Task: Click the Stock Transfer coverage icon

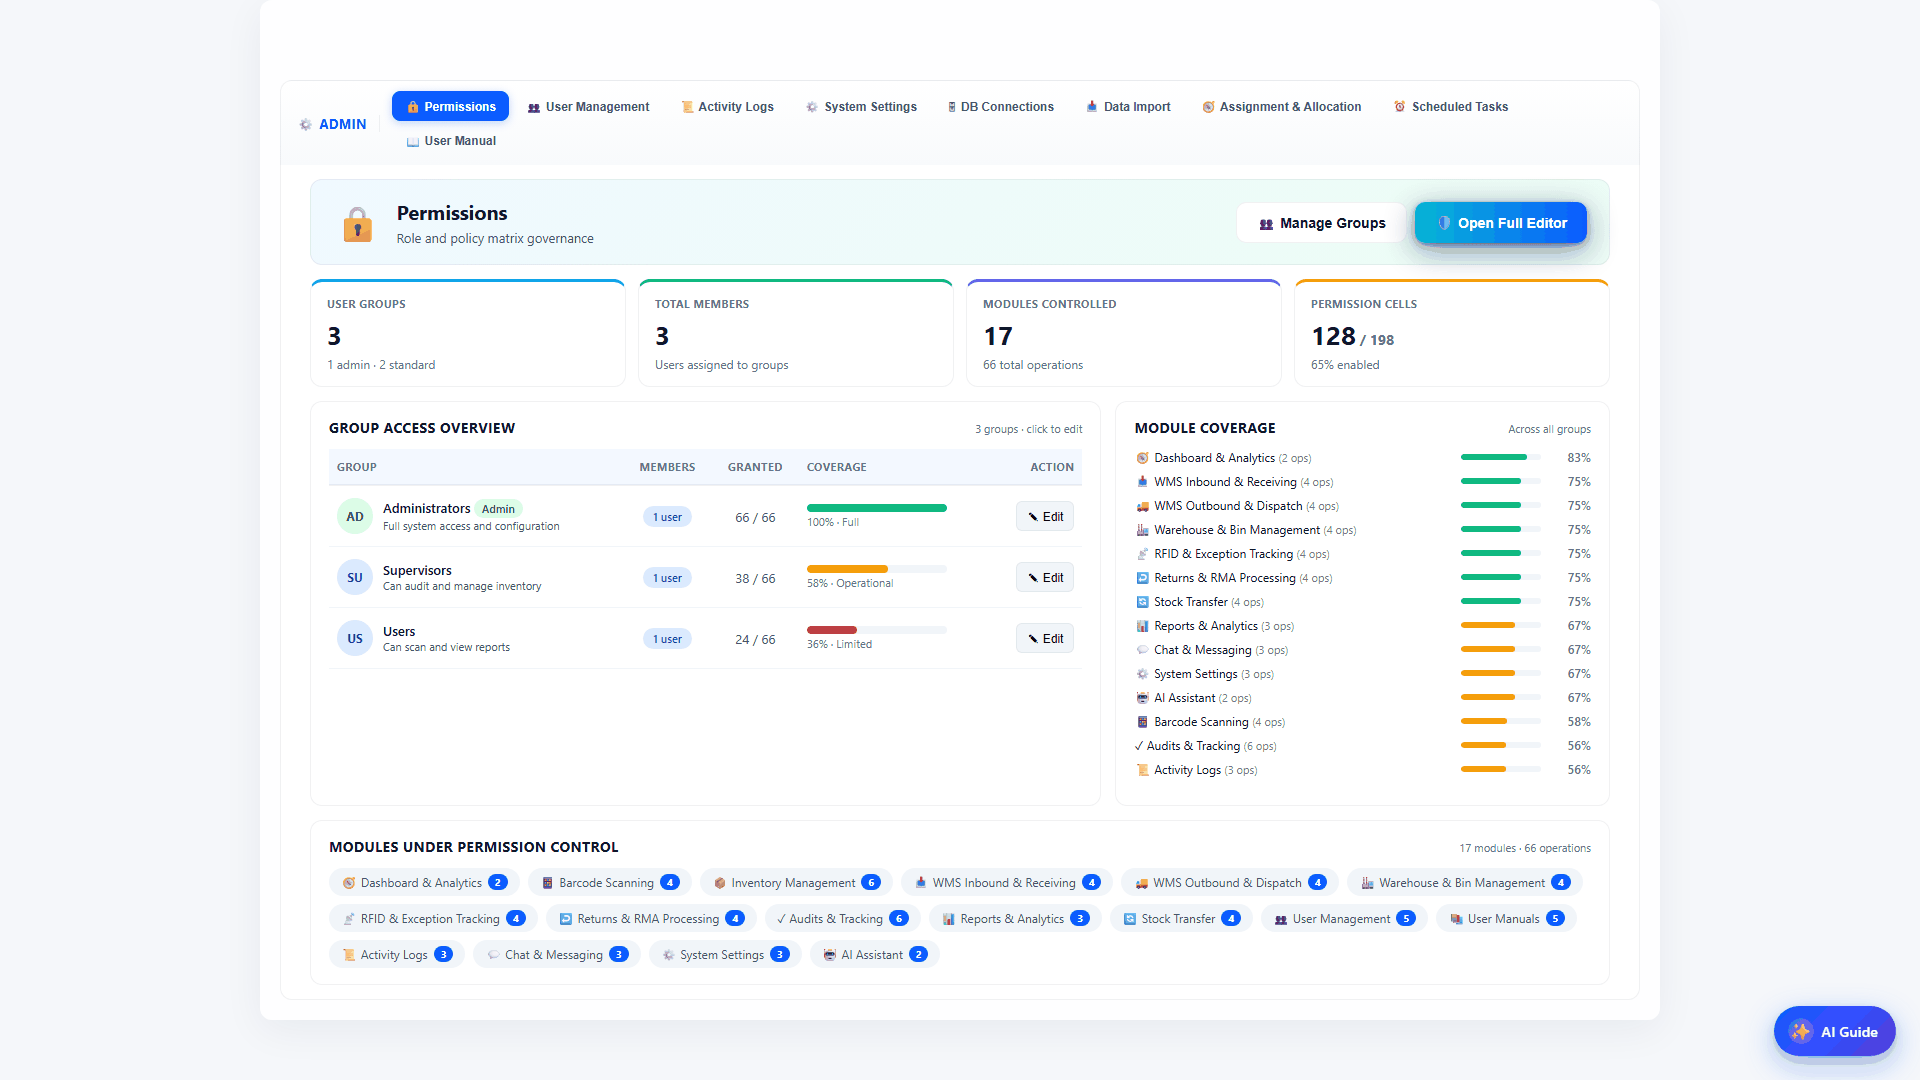Action: [x=1142, y=602]
